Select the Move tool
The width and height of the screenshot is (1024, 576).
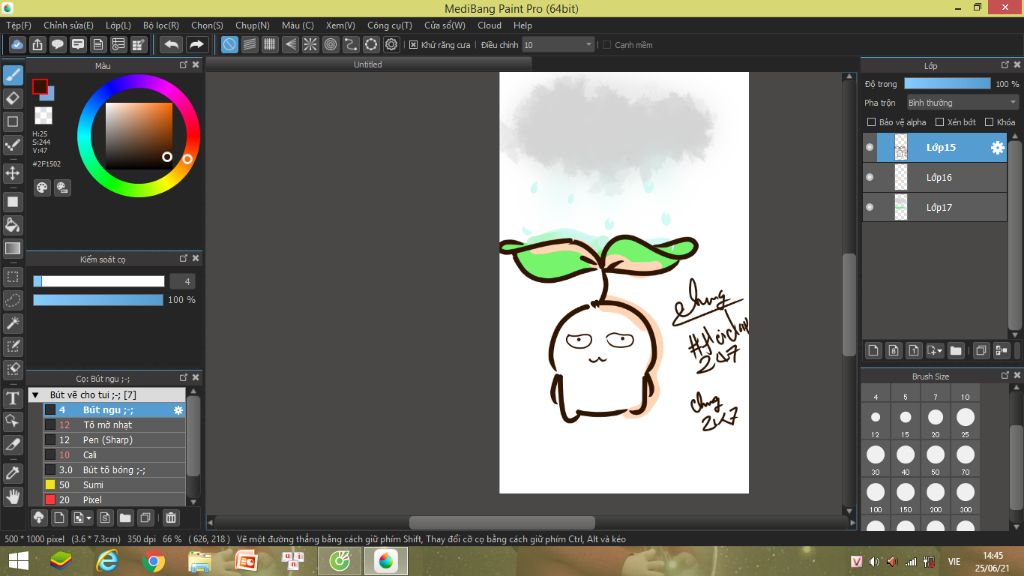[x=12, y=173]
